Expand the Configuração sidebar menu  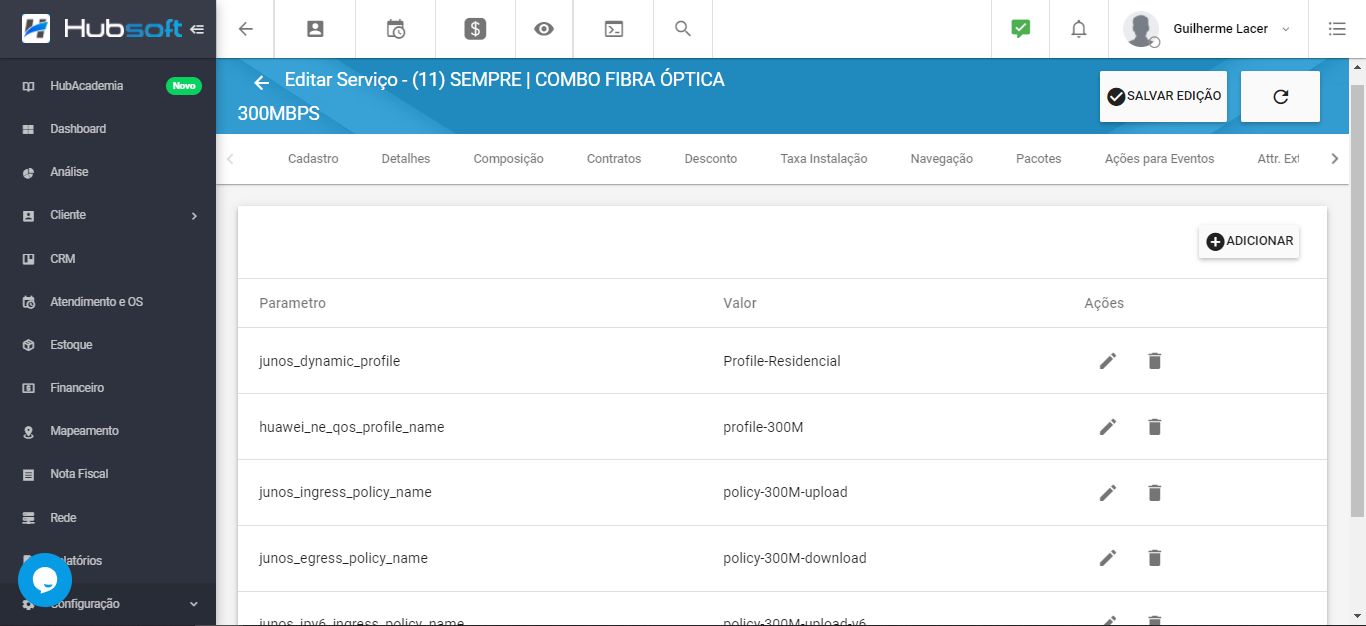(108, 604)
